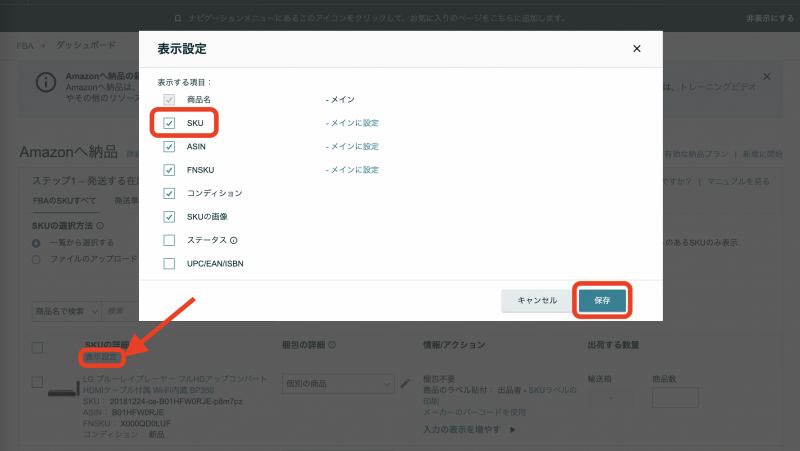Screen dimensions: 800x451
Task: Click the disabled 商品名 checkbox
Action: coord(169,99)
